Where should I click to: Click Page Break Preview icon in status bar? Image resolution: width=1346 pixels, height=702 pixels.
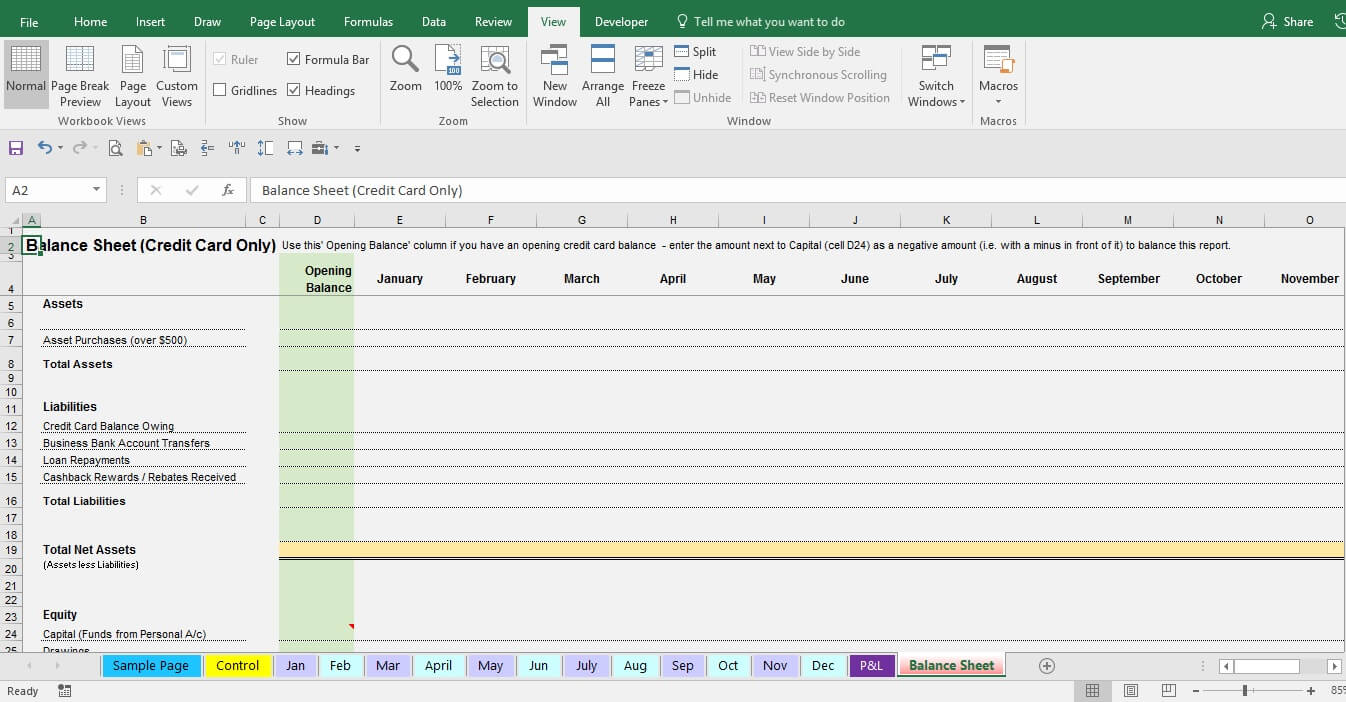[1168, 691]
